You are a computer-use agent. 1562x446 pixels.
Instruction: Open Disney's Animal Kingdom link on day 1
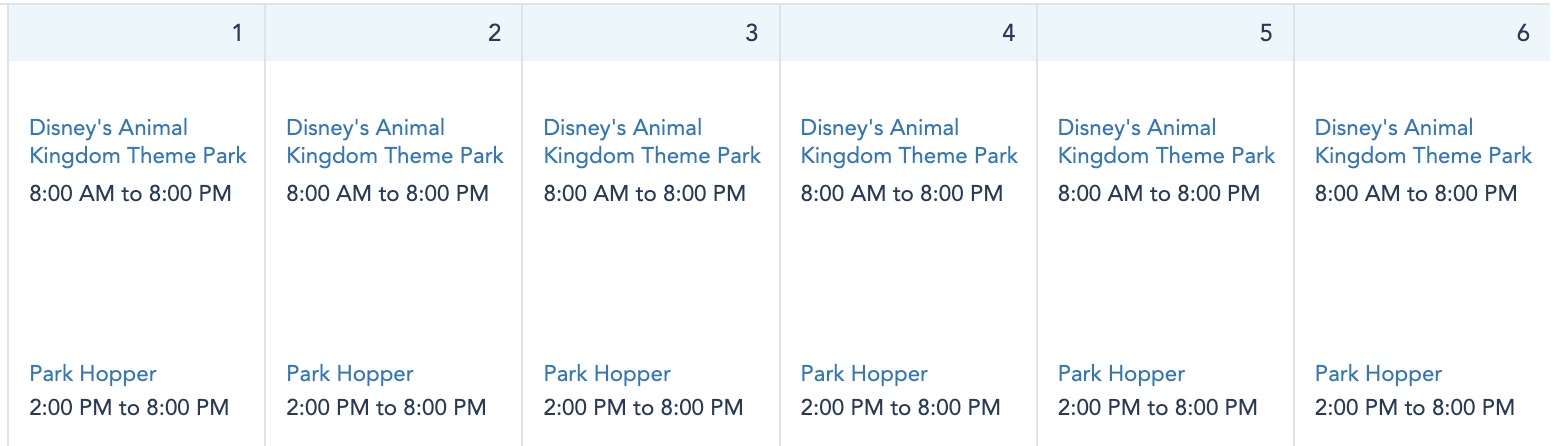coord(137,142)
